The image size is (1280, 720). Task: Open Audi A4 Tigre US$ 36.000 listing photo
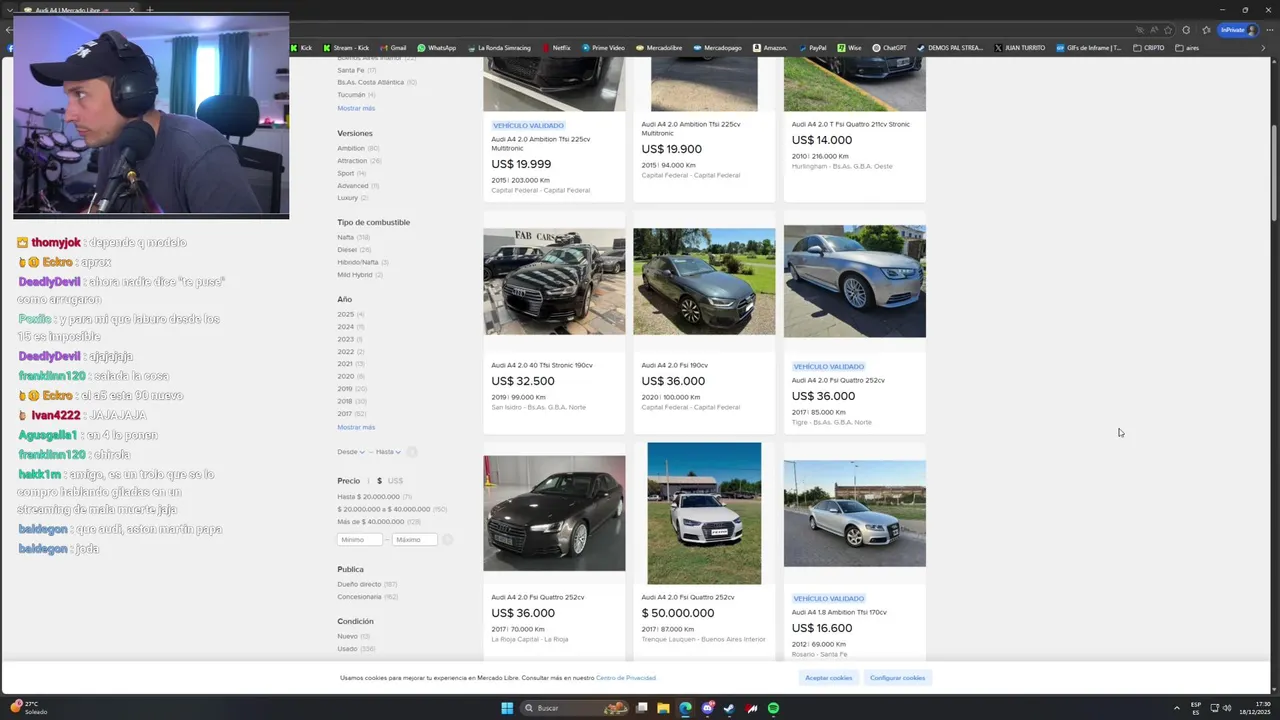pyautogui.click(x=855, y=281)
